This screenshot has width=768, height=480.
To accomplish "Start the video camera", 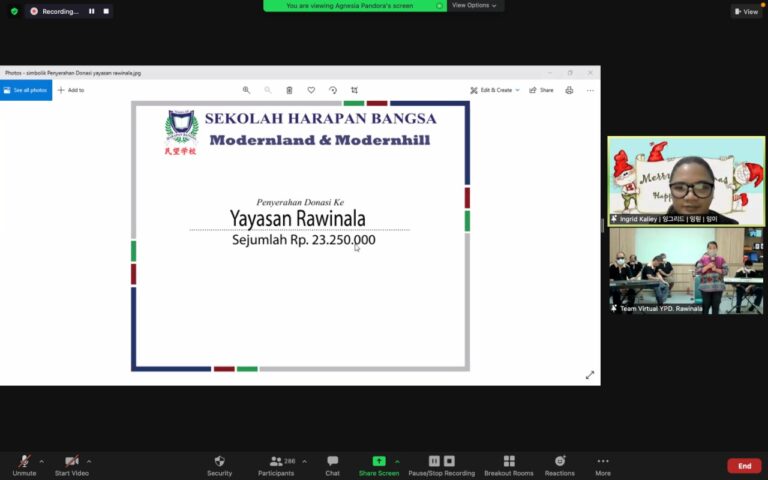I will tap(71, 461).
